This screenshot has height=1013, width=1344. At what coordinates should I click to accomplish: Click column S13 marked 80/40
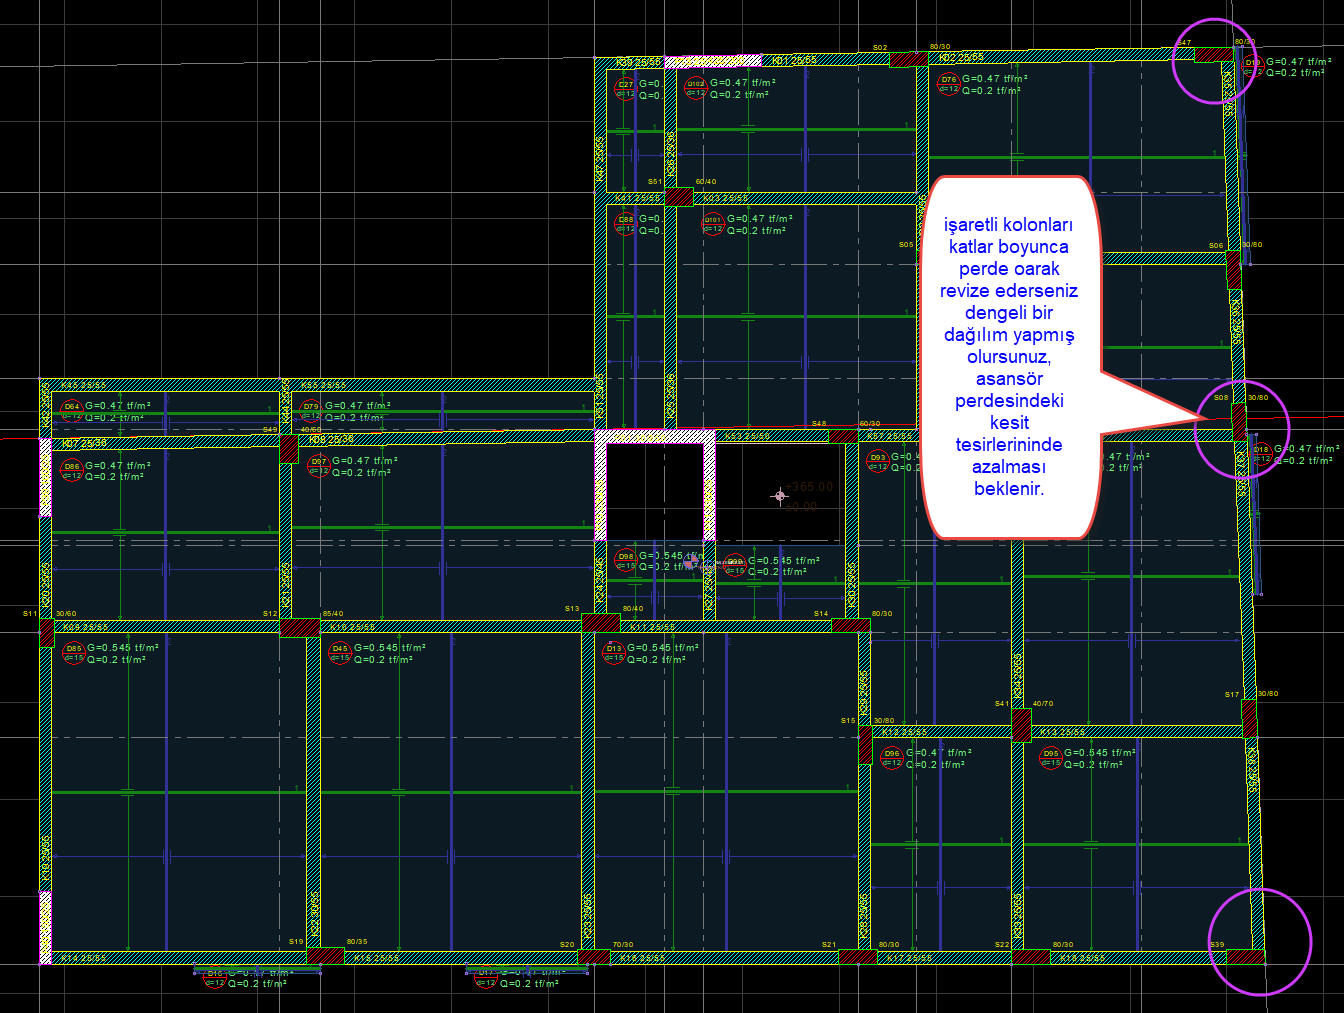click(601, 623)
